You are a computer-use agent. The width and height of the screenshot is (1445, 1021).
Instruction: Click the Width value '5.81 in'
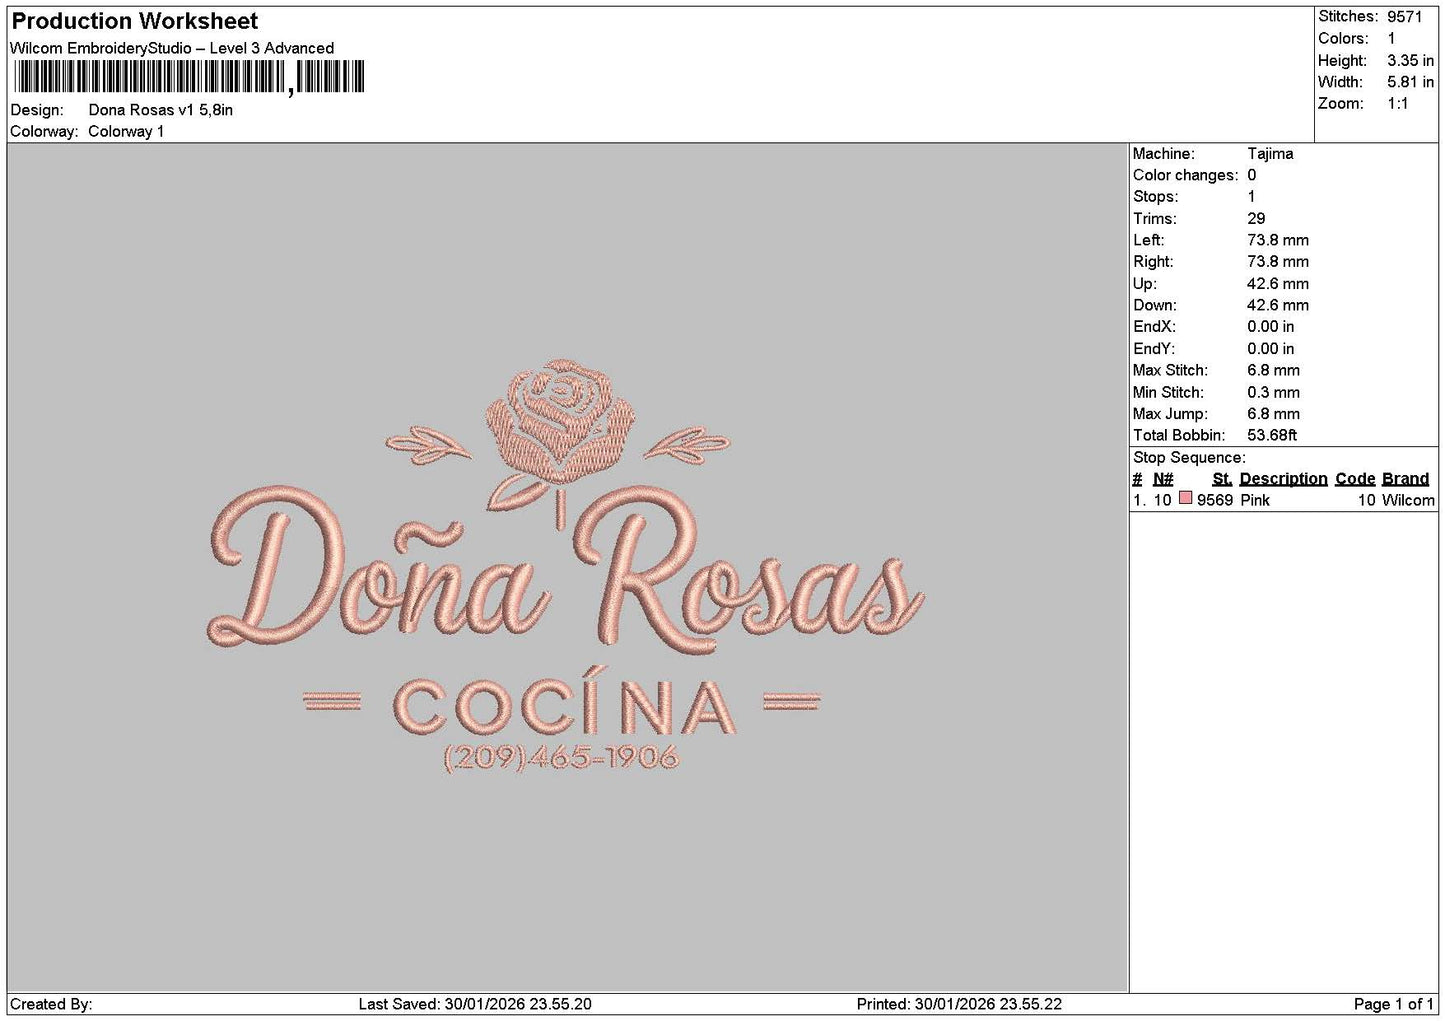click(x=1410, y=82)
